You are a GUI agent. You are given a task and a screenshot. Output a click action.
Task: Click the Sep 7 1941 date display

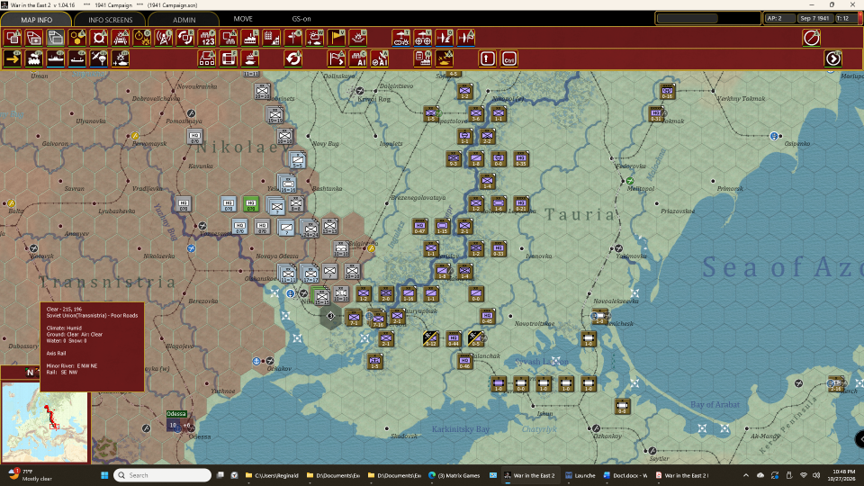tap(814, 18)
